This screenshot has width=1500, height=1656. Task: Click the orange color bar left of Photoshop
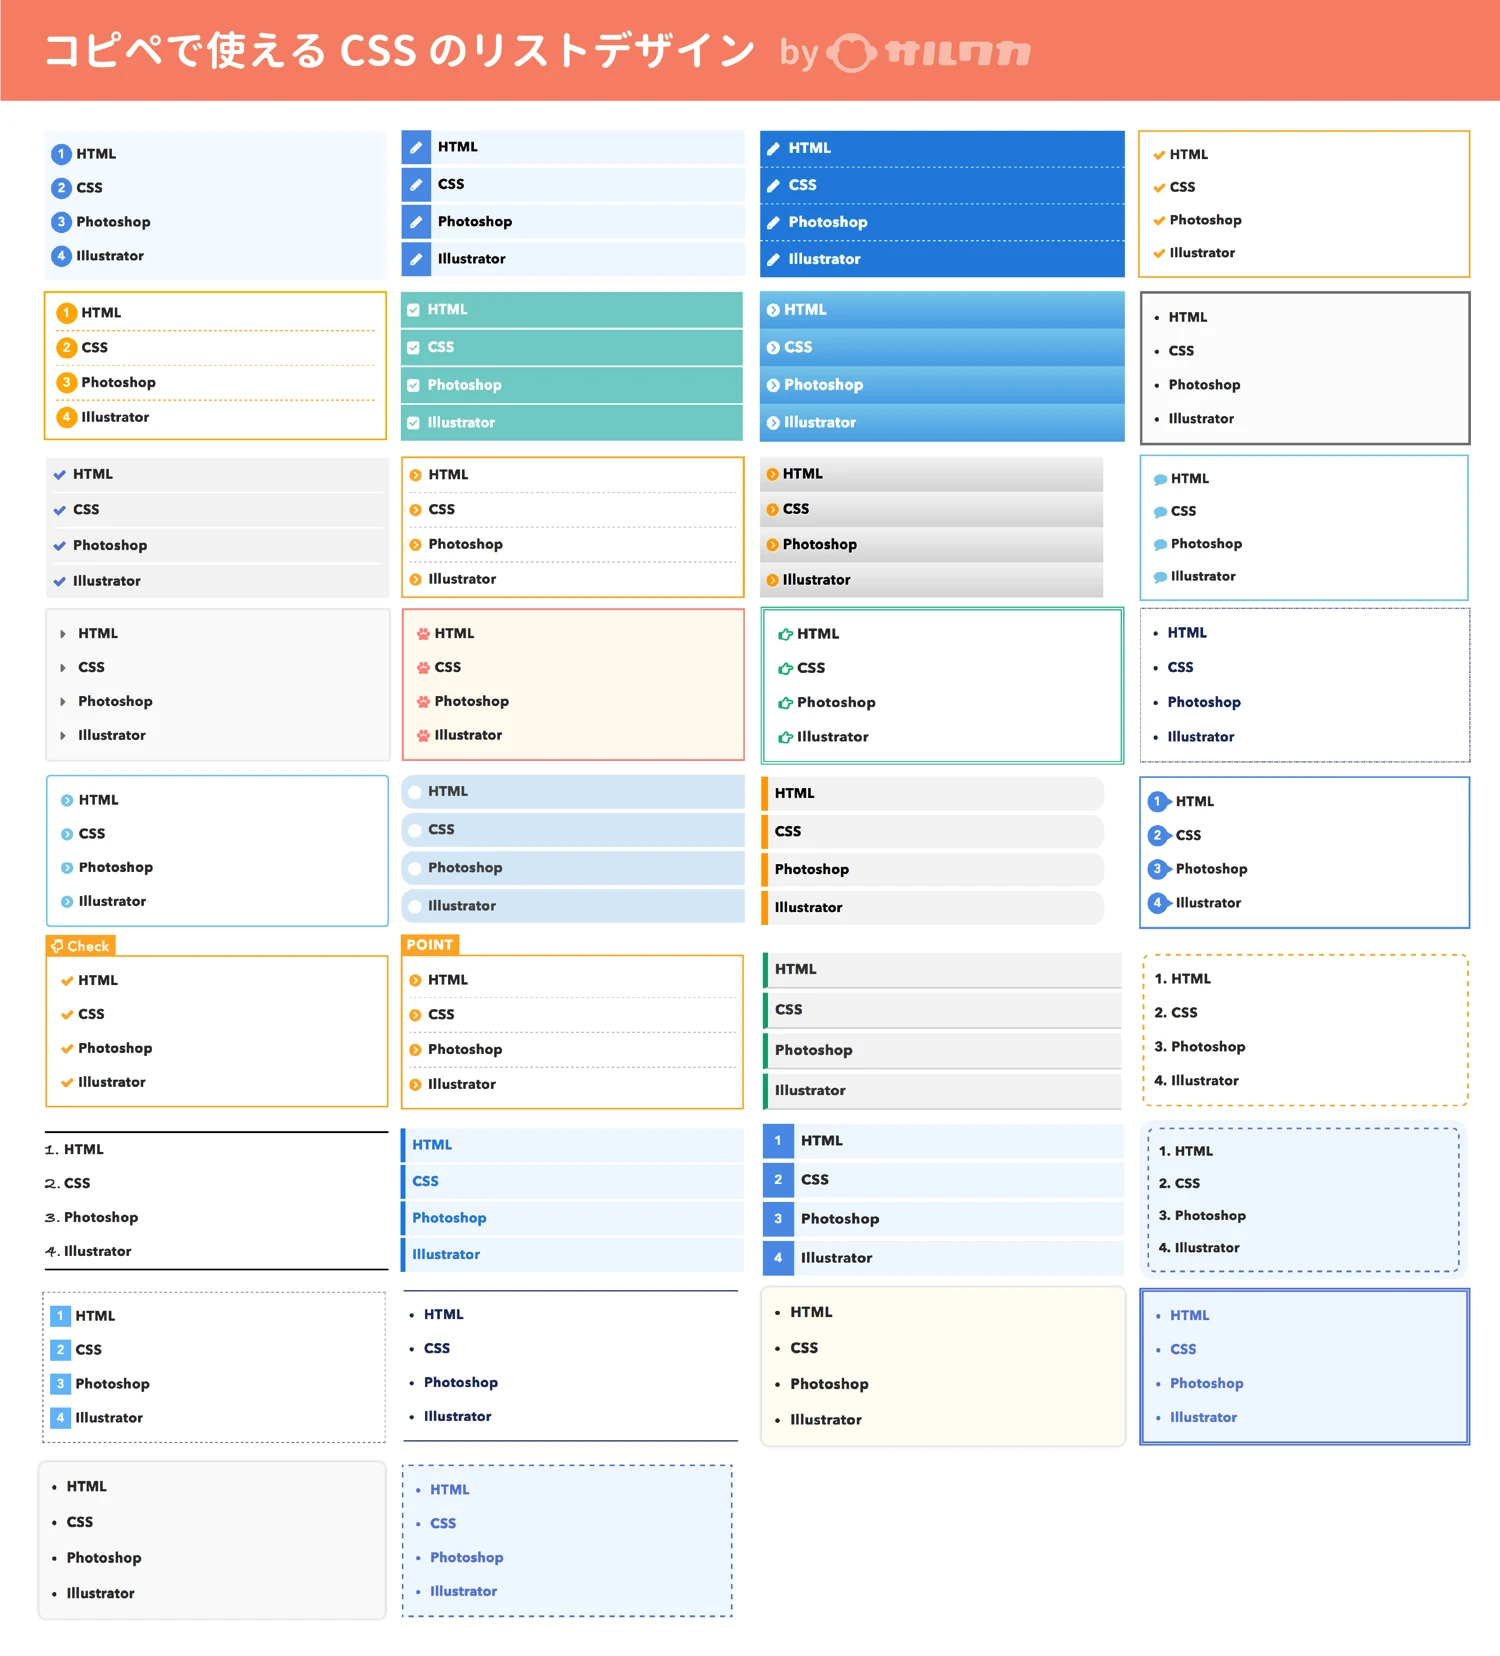coord(764,869)
